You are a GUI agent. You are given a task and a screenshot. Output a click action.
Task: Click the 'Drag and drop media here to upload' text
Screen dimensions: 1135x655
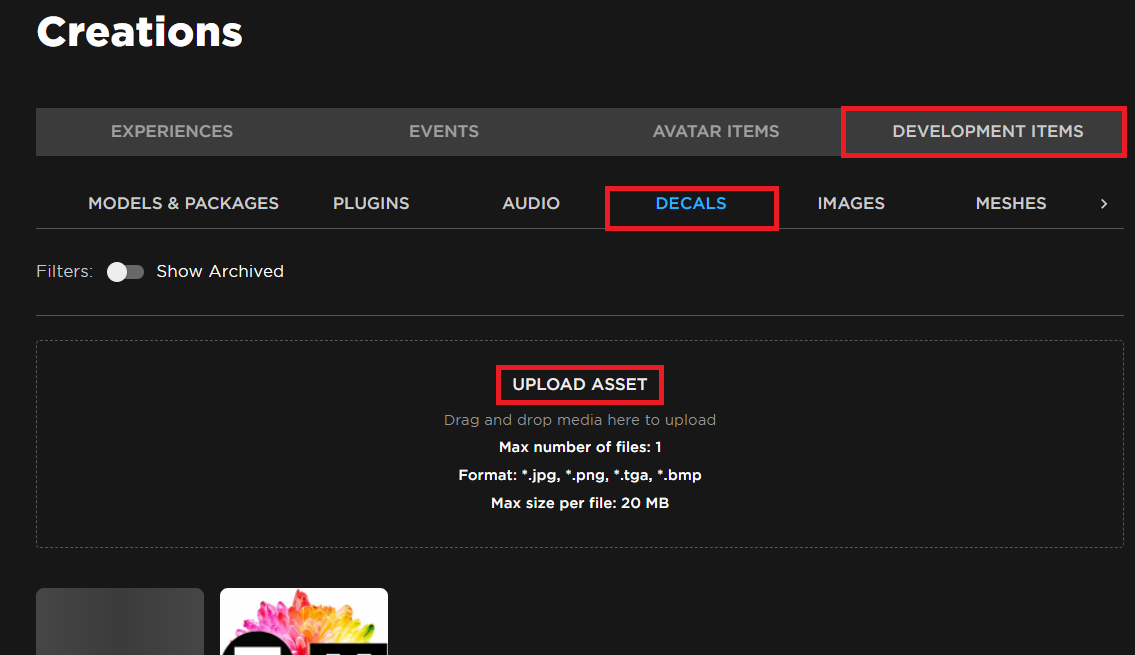[x=580, y=420]
